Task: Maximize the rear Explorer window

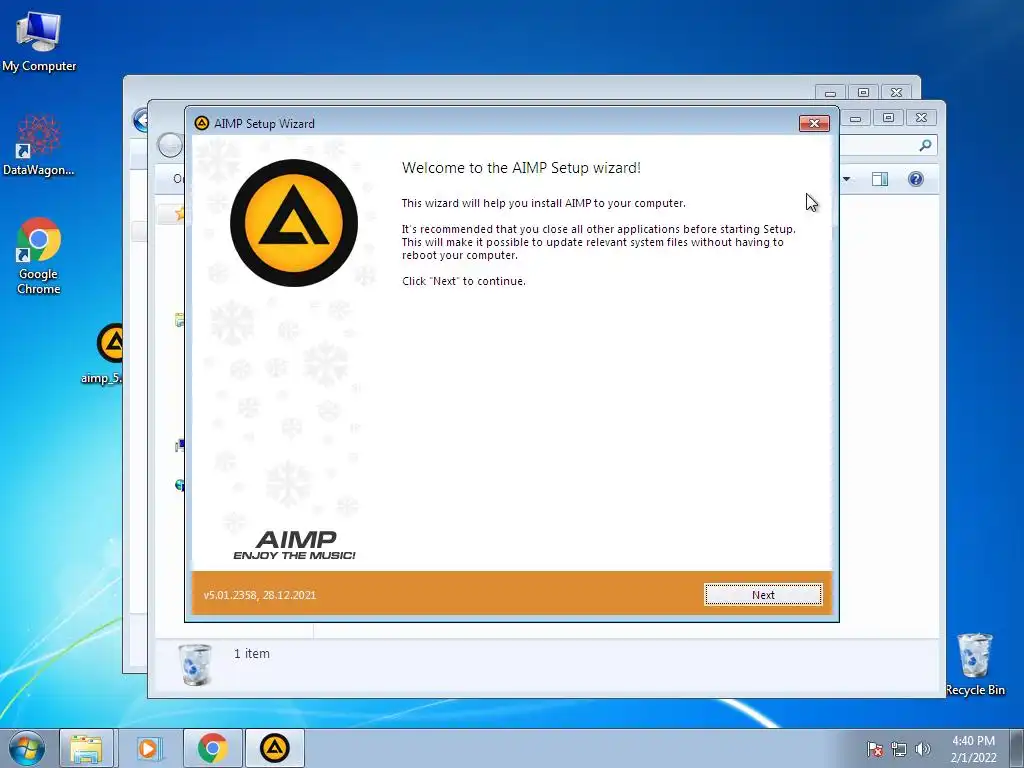Action: click(863, 93)
